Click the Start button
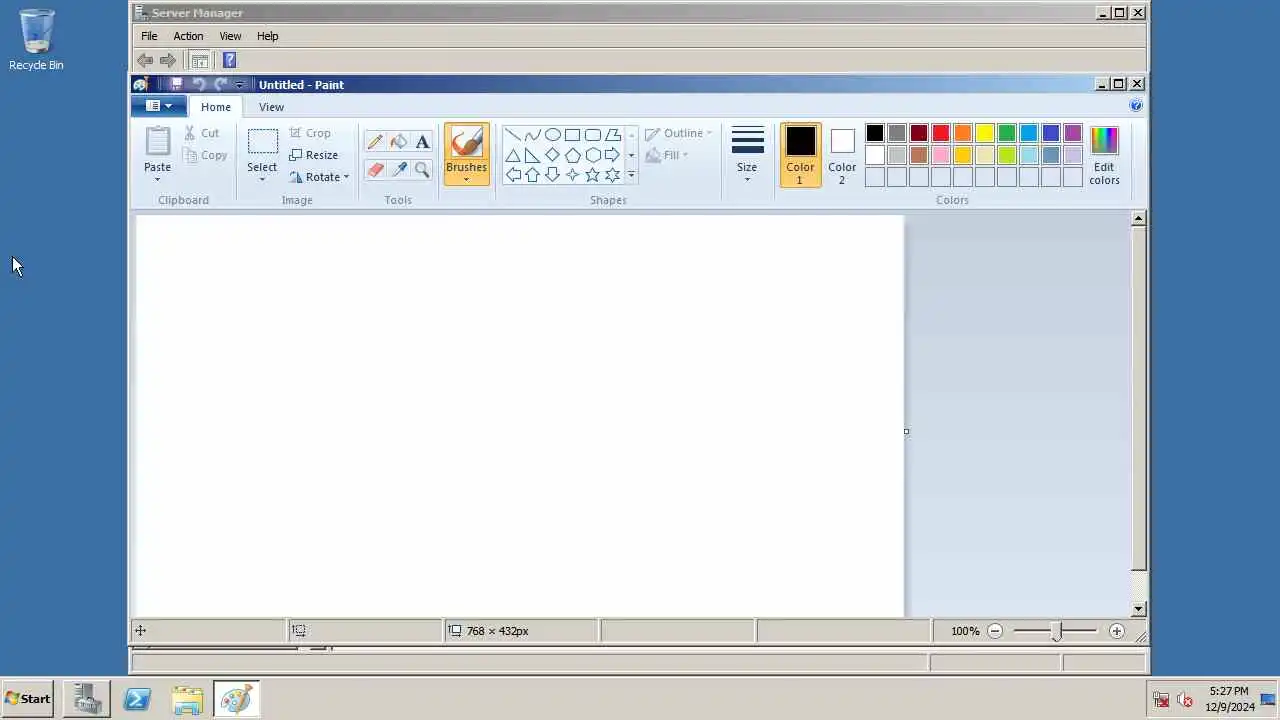1280x720 pixels. (x=28, y=699)
